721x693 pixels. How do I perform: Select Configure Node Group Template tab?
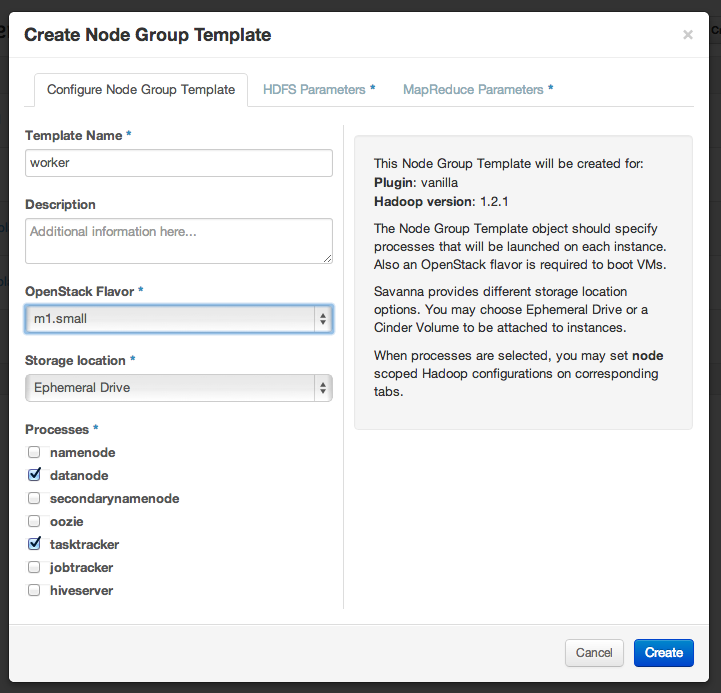point(141,90)
